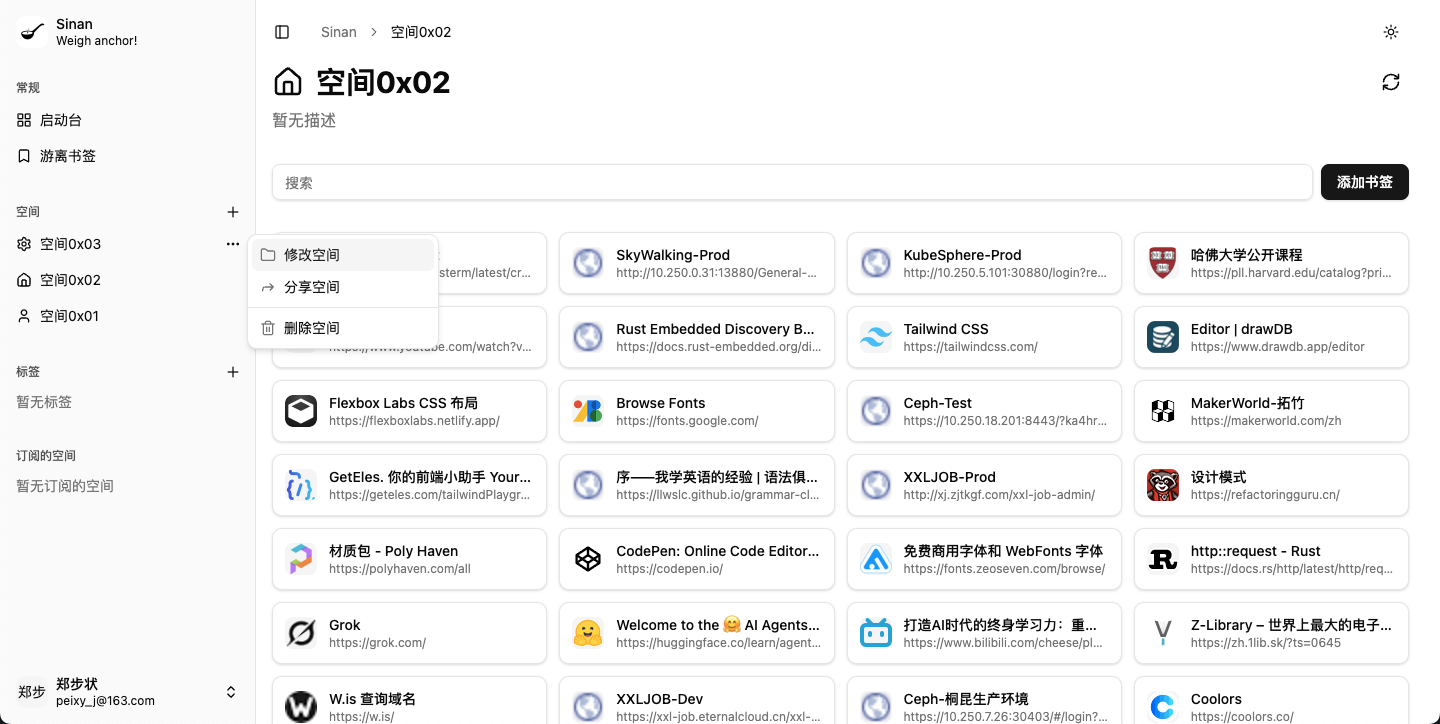The width and height of the screenshot is (1440, 724).
Task: Switch theme with the sun icon
Action: 1390,32
